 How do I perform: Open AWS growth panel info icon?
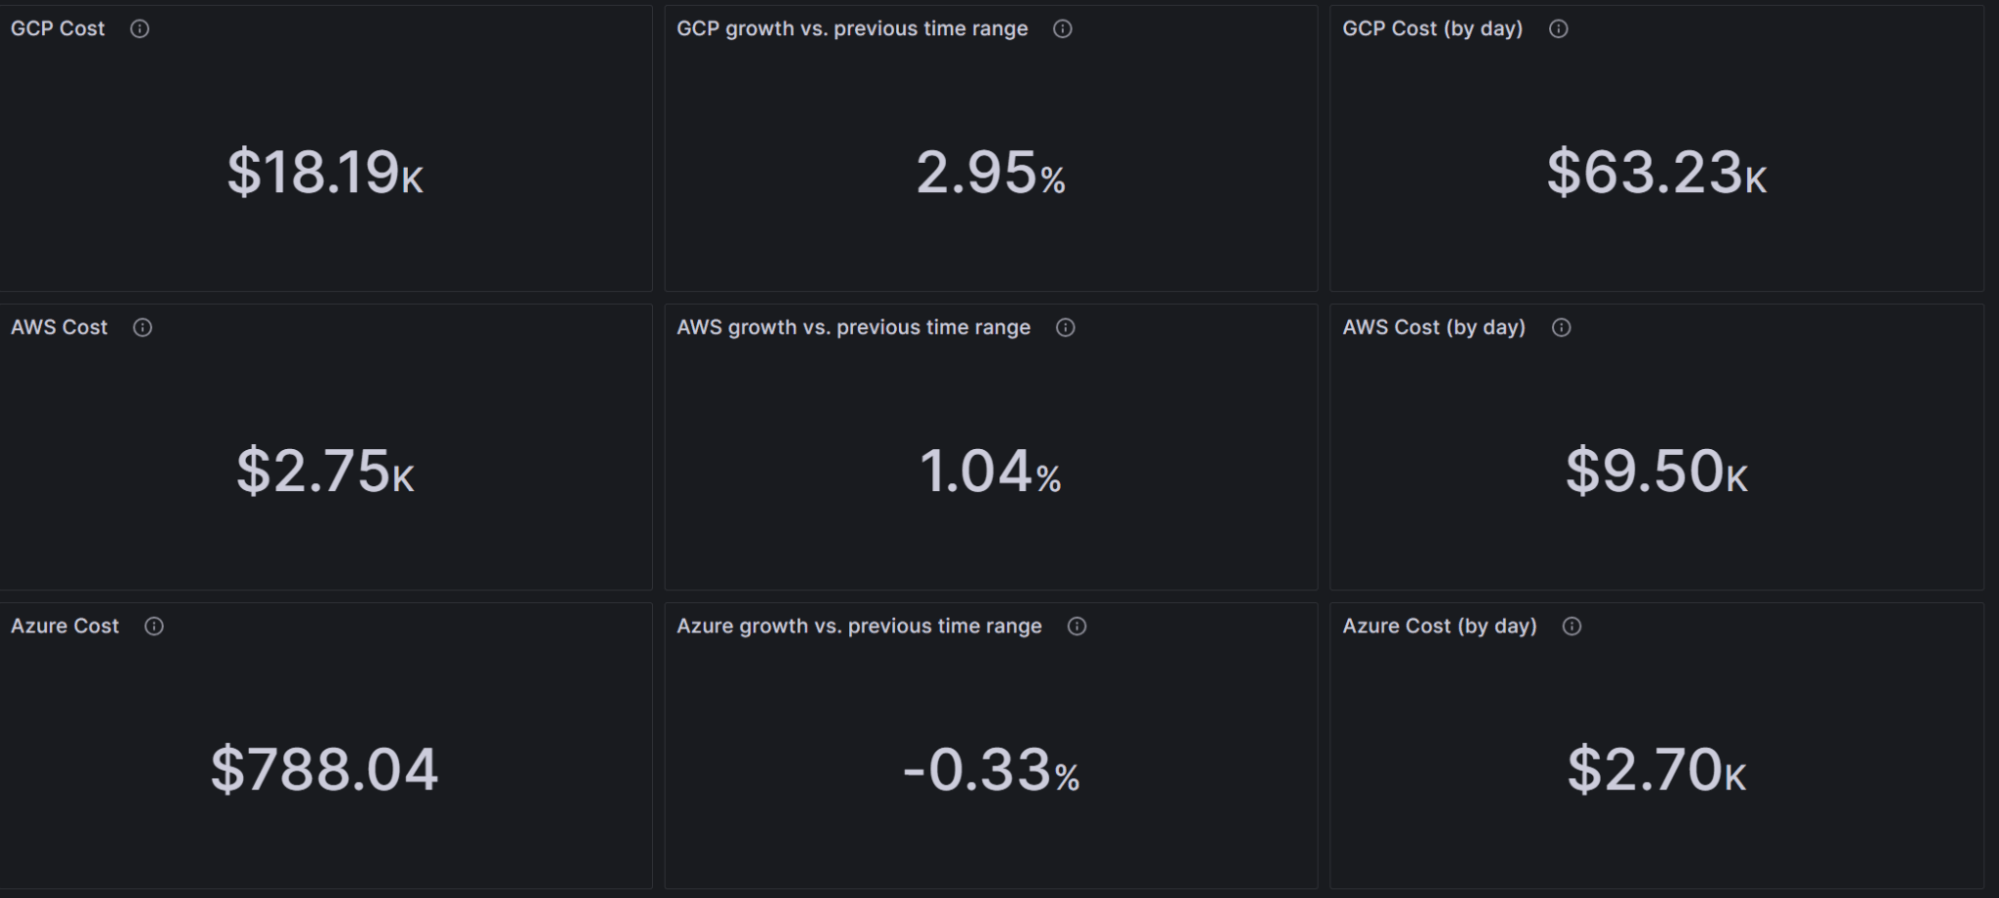1066,327
